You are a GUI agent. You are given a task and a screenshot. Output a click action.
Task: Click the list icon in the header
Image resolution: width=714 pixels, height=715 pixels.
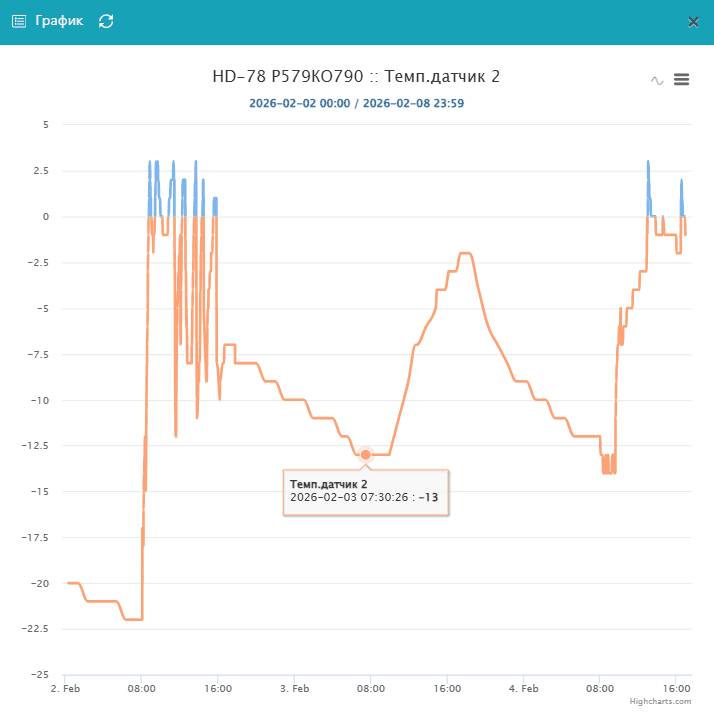(18, 21)
